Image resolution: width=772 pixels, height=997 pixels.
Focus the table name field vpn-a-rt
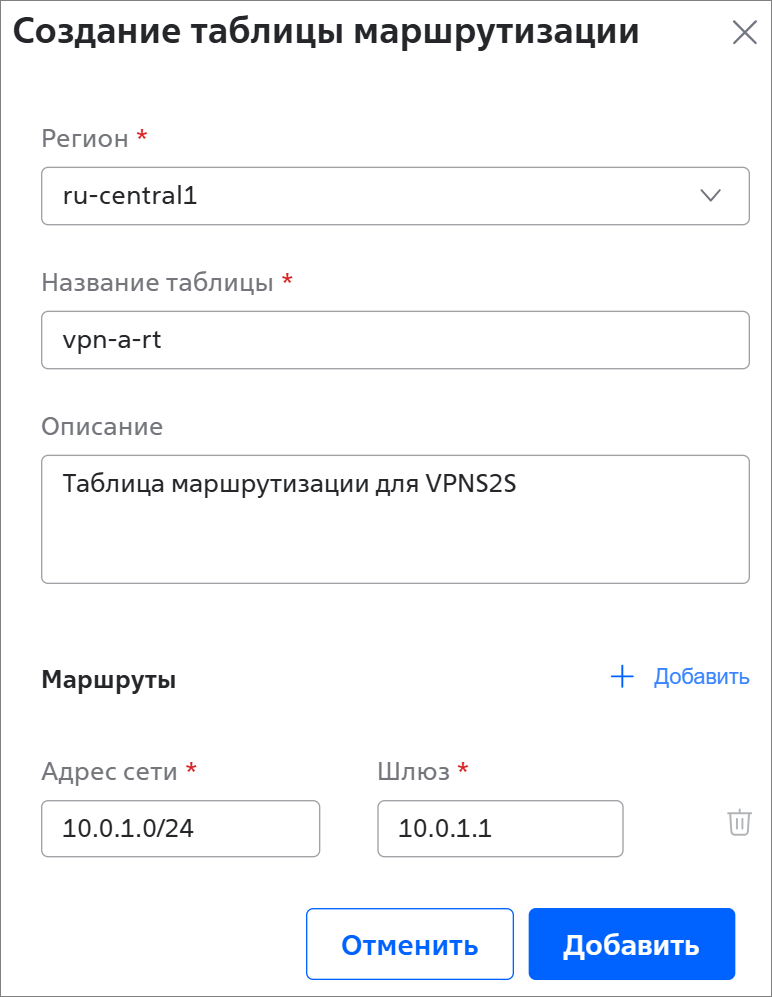396,340
